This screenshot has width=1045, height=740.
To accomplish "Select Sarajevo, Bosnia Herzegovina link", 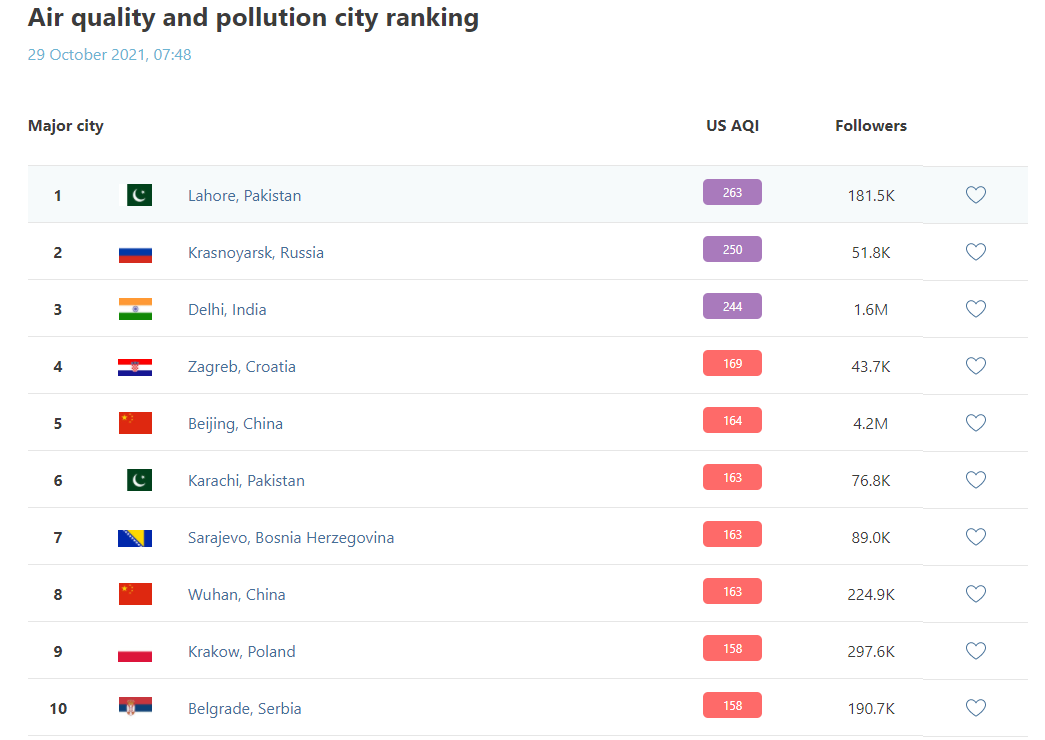I will pyautogui.click(x=290, y=538).
